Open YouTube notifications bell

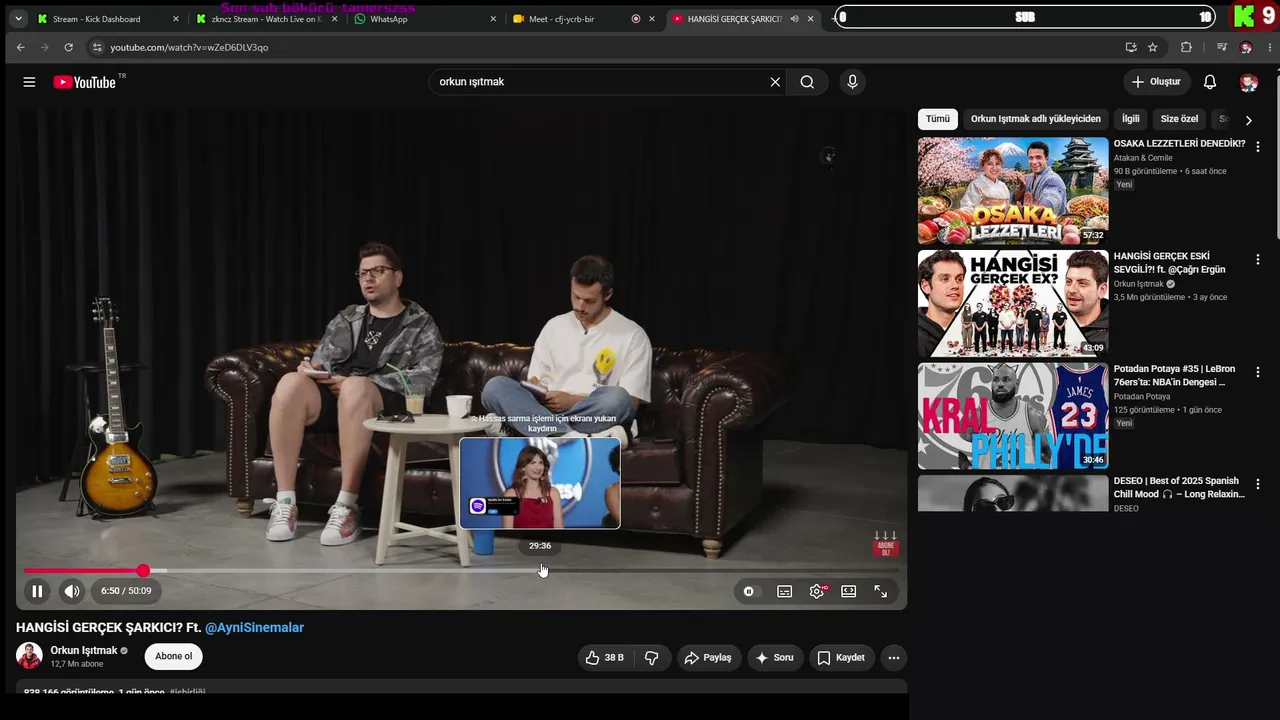click(x=1210, y=82)
